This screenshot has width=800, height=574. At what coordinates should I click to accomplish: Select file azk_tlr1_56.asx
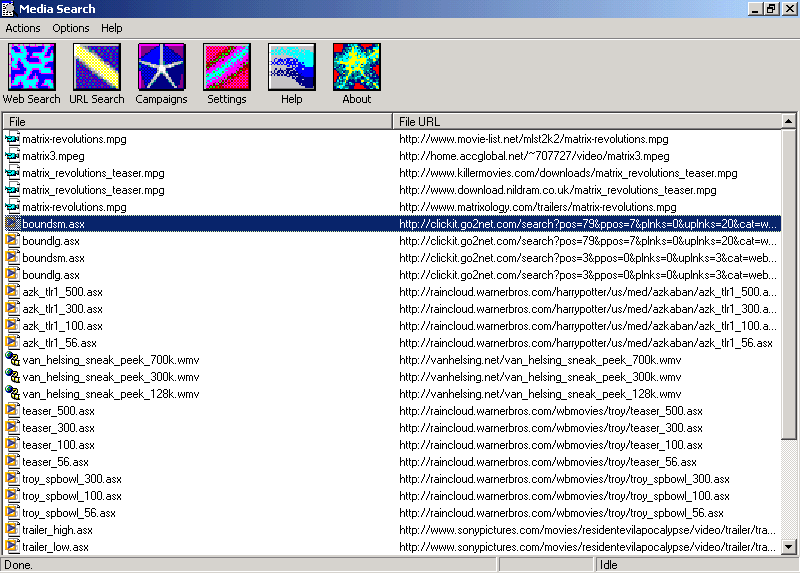click(x=59, y=343)
